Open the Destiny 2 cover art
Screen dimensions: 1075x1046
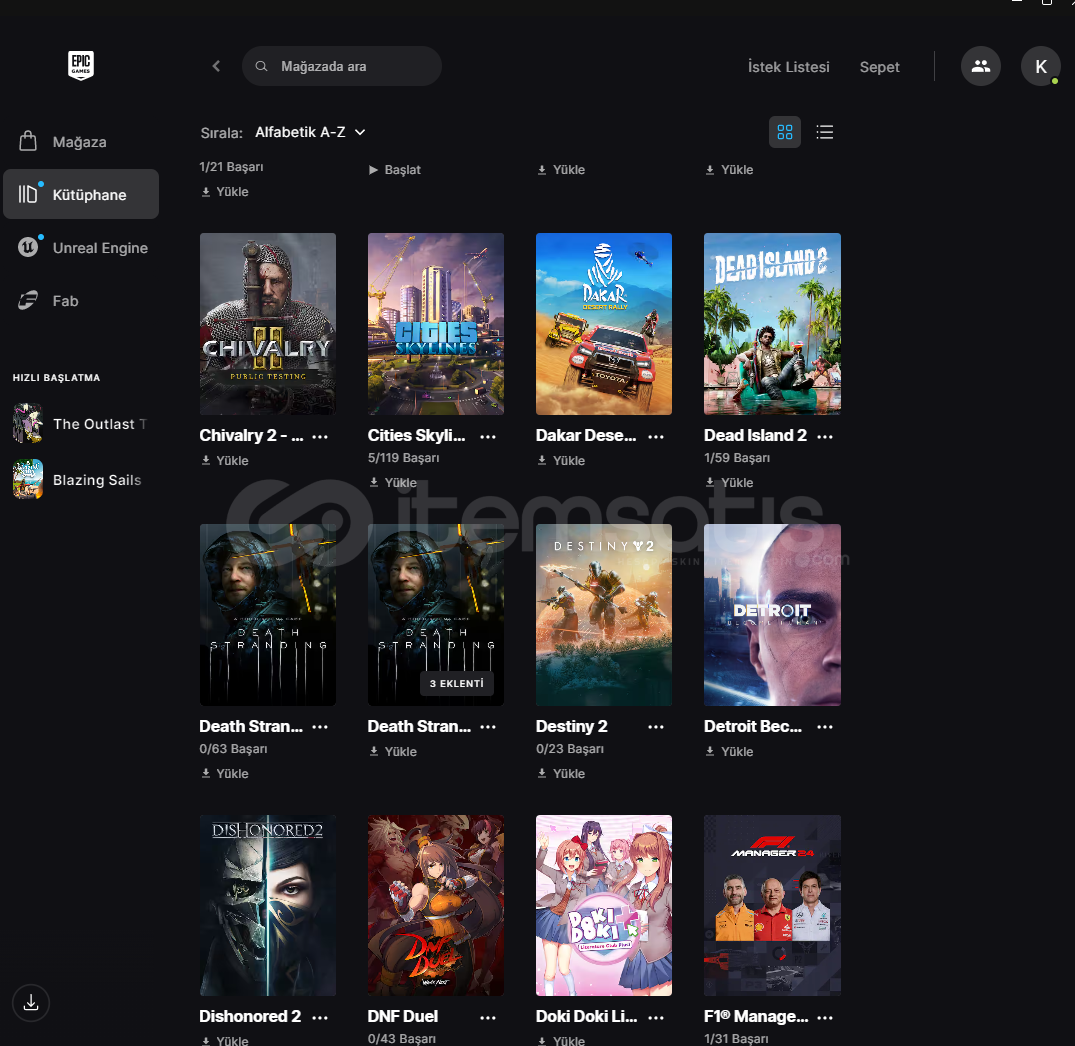click(603, 615)
